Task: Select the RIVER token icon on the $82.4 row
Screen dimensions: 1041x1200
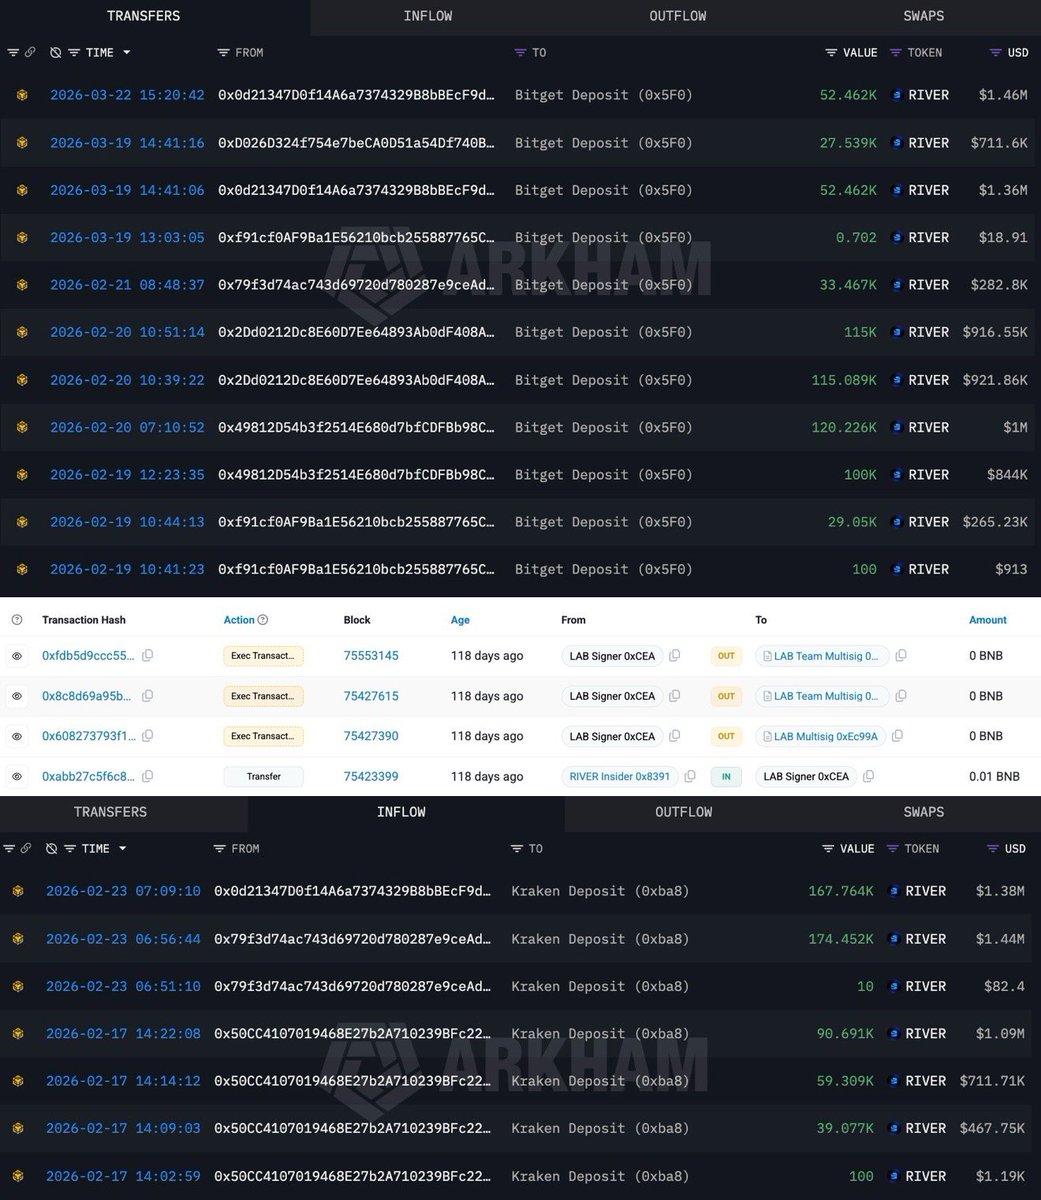Action: tap(894, 986)
